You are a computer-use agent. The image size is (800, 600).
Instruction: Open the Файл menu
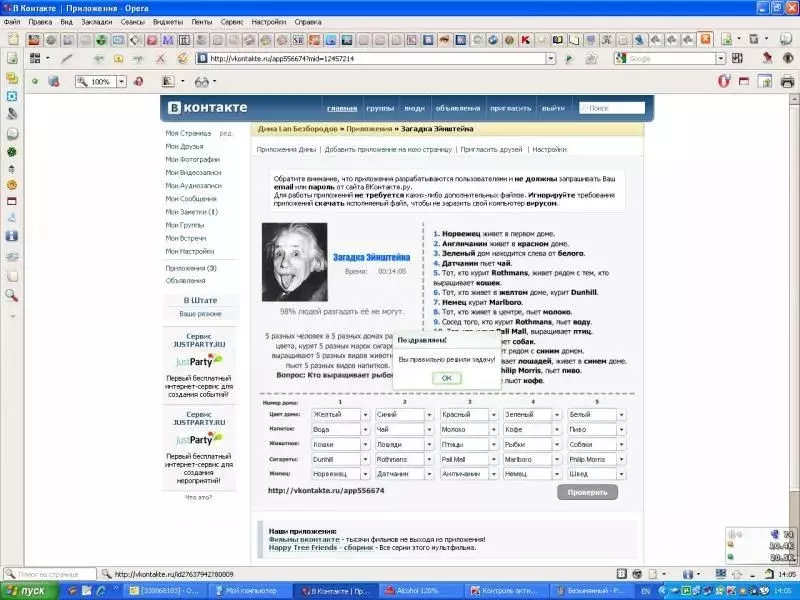pyautogui.click(x=12, y=22)
